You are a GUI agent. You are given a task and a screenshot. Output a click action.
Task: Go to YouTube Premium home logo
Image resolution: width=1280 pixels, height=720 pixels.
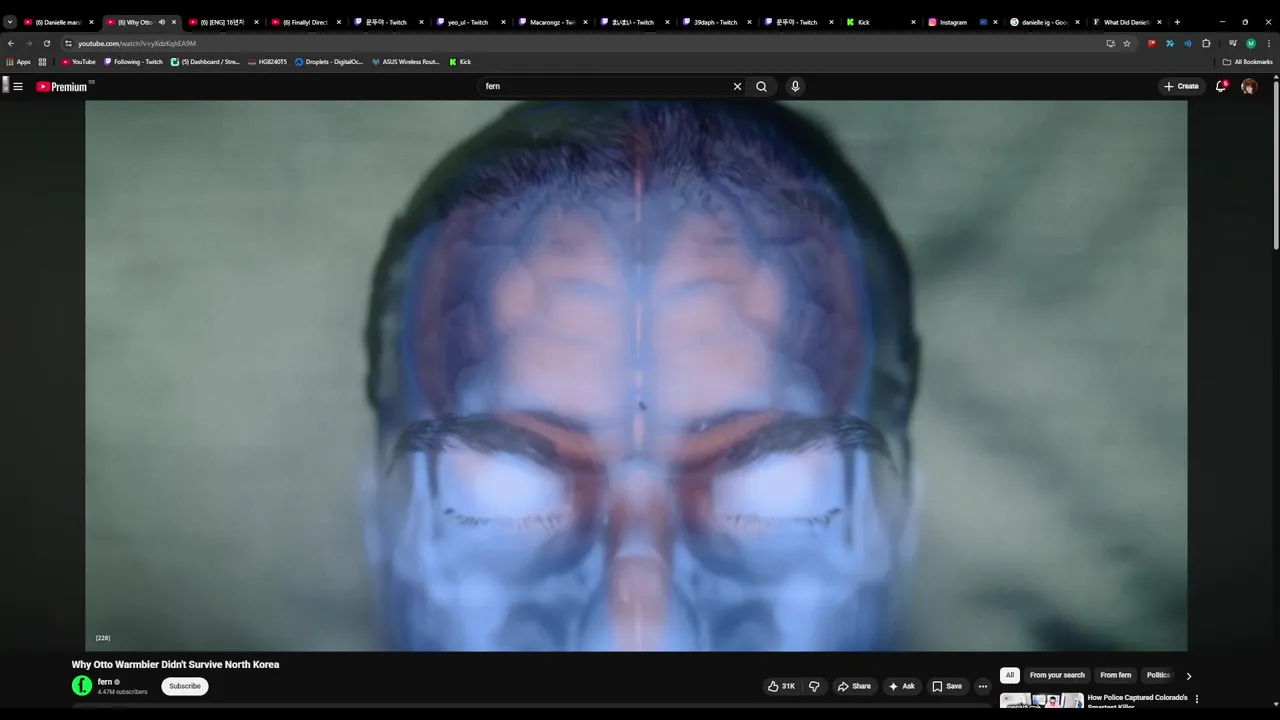pos(62,87)
